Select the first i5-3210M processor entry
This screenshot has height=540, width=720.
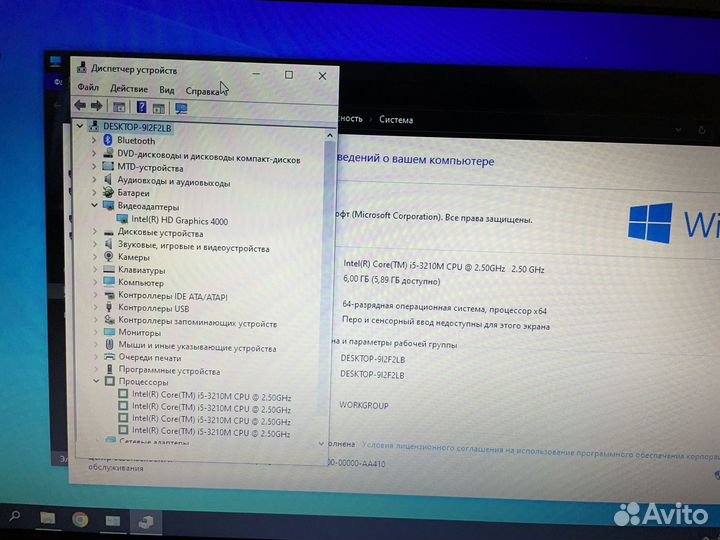click(x=212, y=396)
